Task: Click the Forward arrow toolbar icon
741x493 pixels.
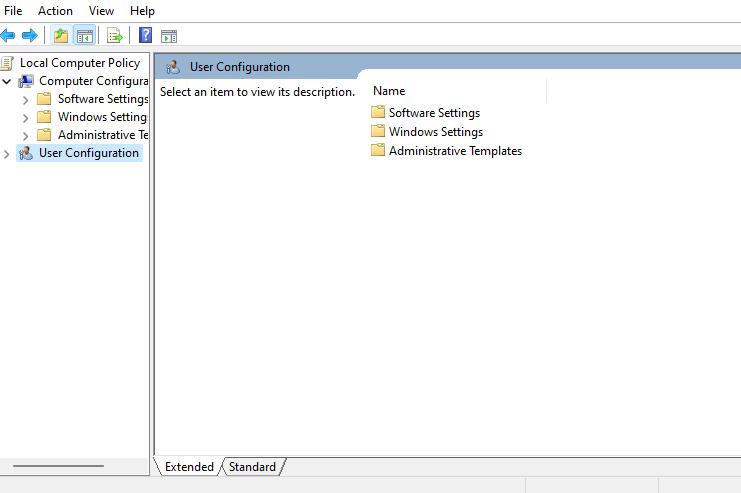Action: (x=30, y=35)
